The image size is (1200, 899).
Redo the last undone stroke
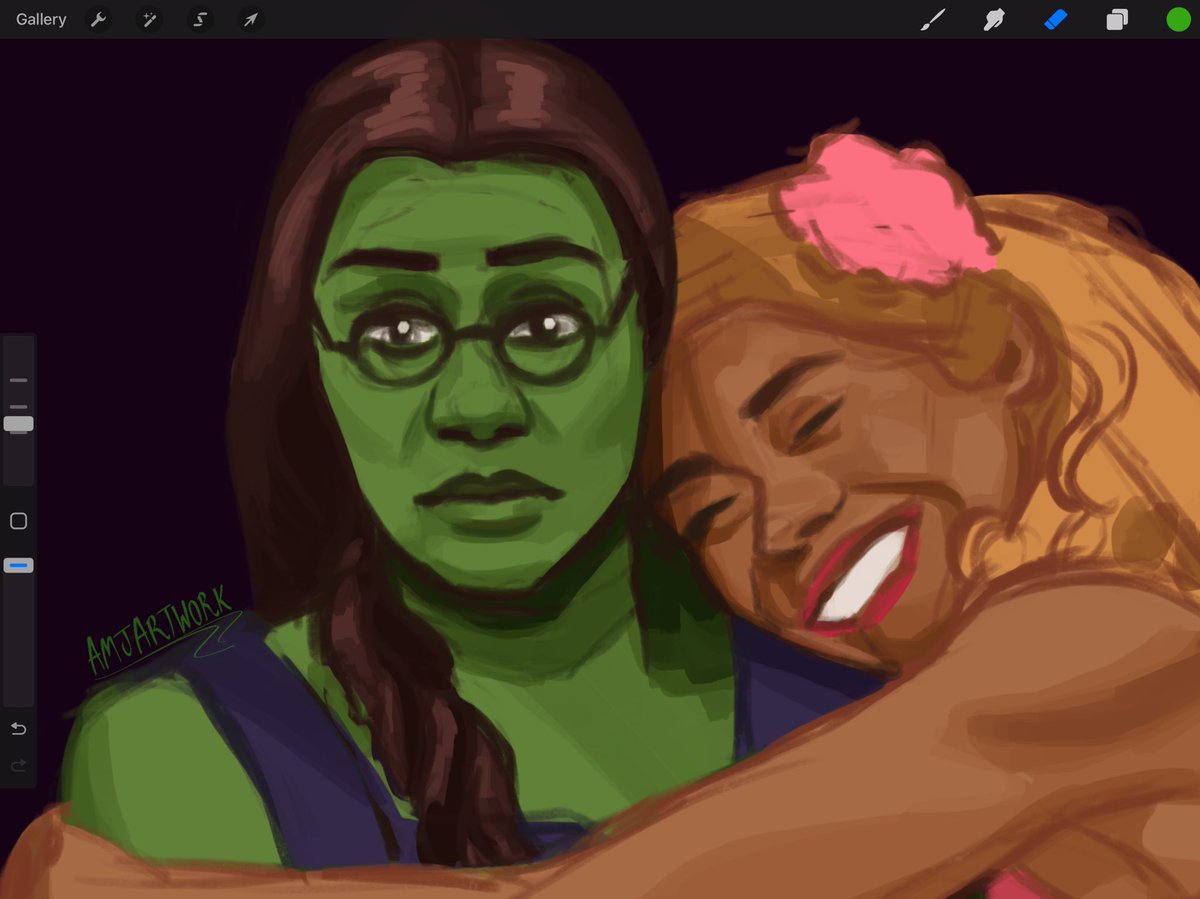click(18, 766)
